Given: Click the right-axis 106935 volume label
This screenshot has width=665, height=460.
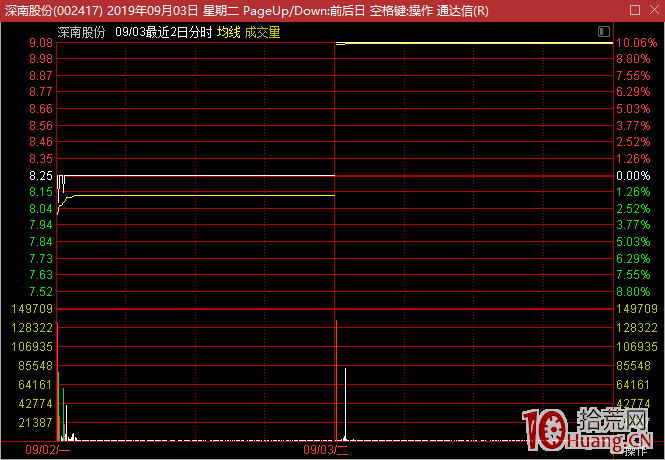Looking at the screenshot, I should (x=637, y=347).
